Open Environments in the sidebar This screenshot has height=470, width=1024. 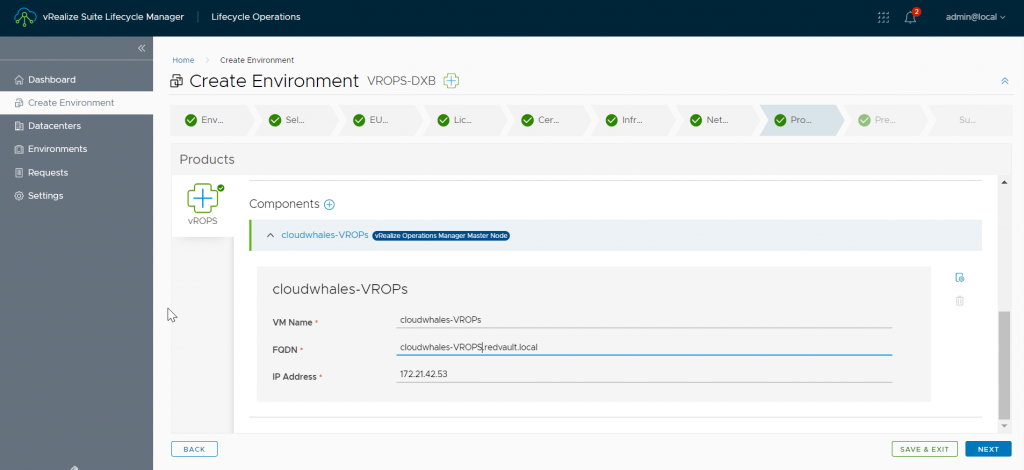(76, 149)
